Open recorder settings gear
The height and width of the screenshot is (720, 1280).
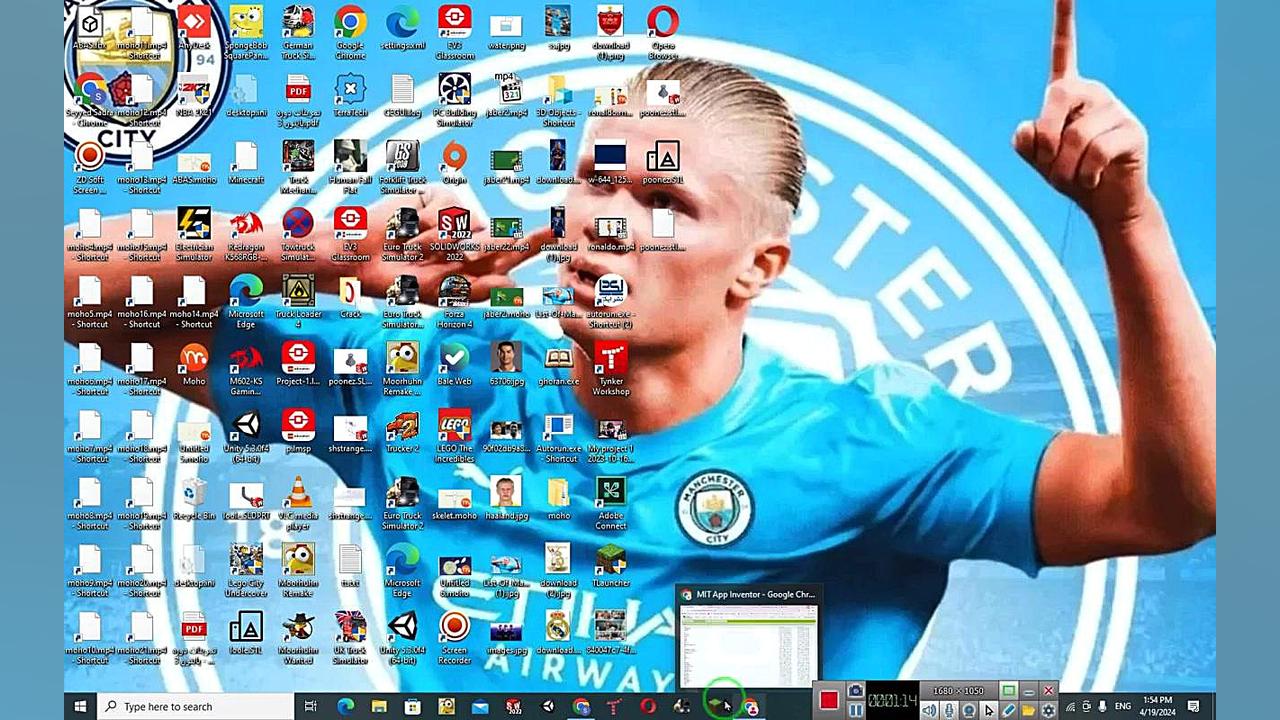point(1048,711)
